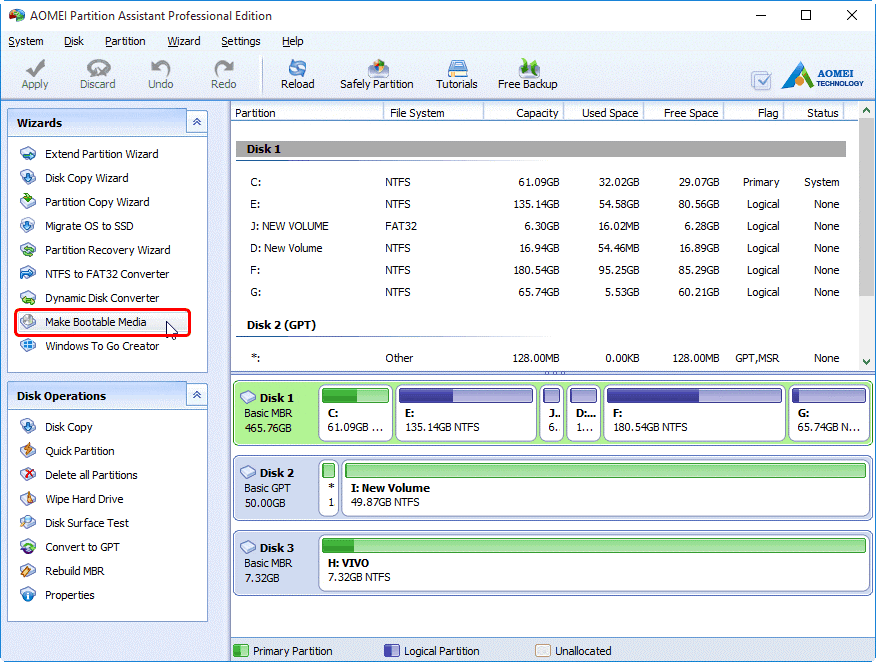Viewport: 876px width, 662px height.
Task: Select the *: Other MSR partition row
Action: pyautogui.click(x=541, y=358)
